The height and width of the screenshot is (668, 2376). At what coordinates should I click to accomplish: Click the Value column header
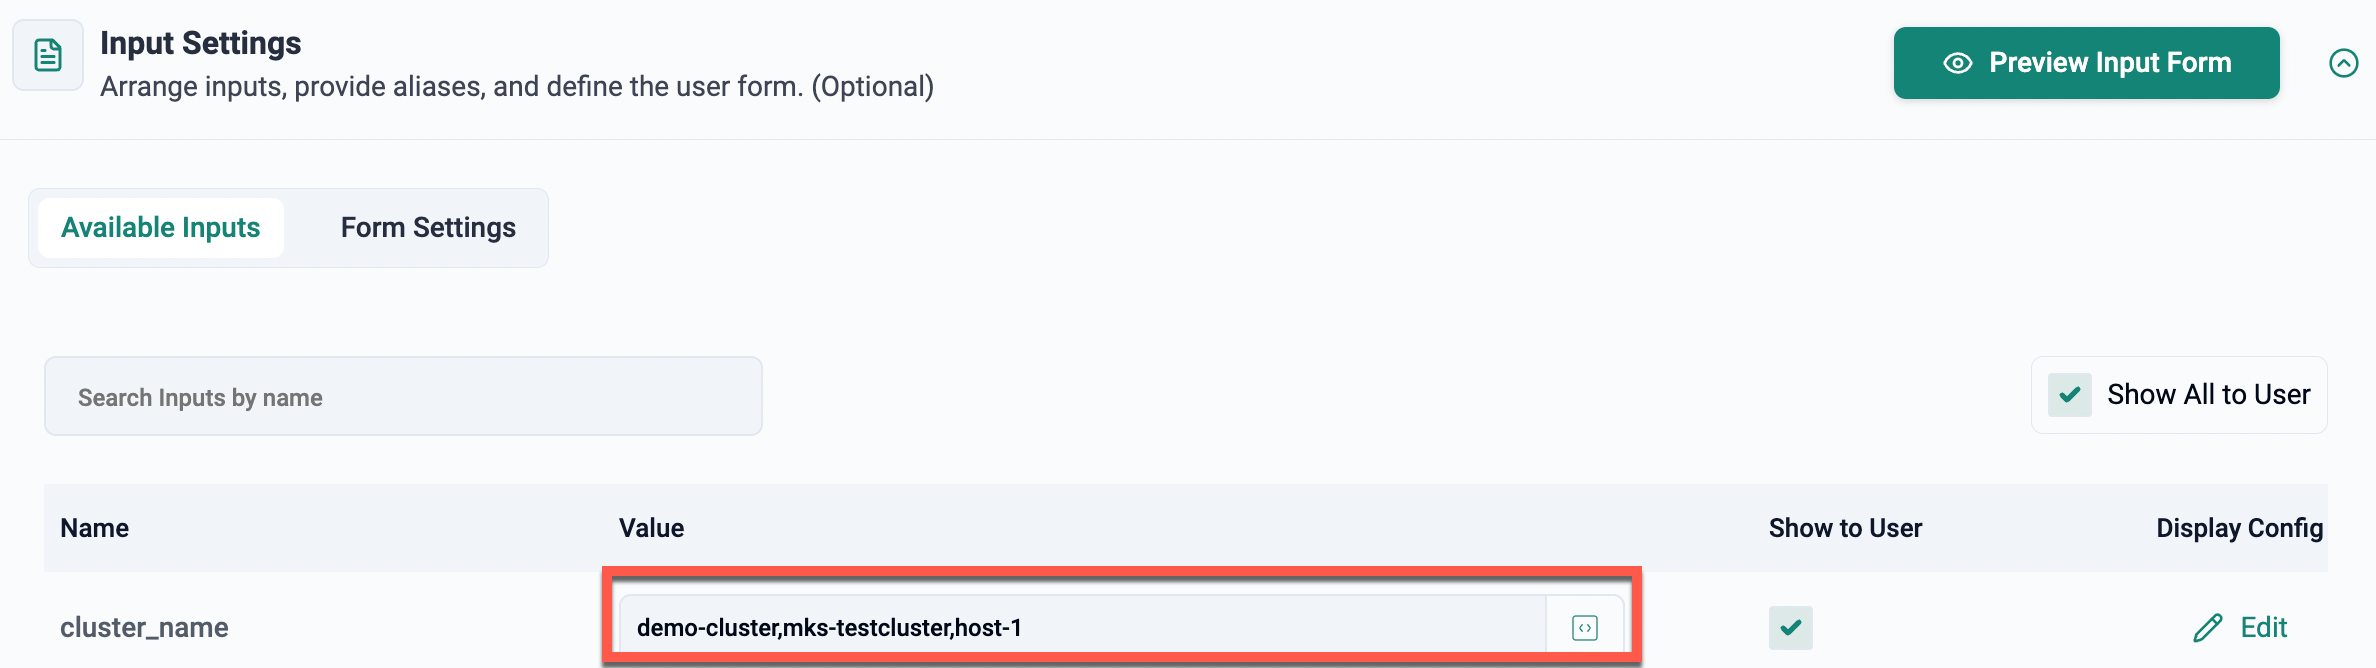pyautogui.click(x=651, y=528)
